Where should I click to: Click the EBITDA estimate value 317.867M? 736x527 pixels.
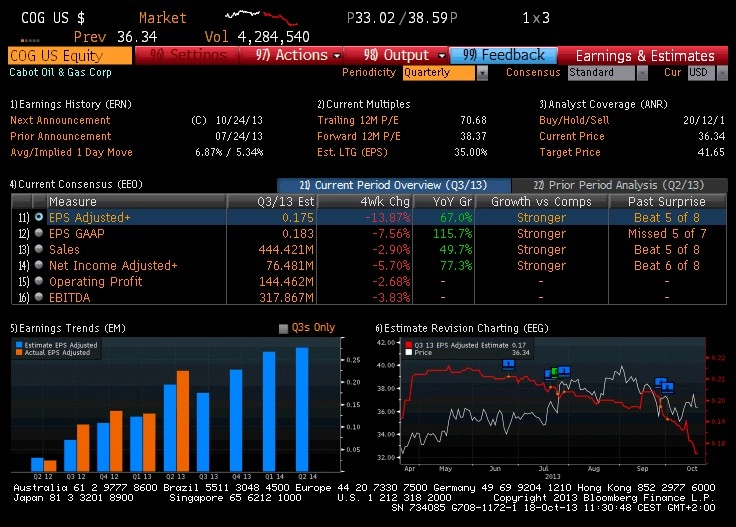click(x=286, y=298)
